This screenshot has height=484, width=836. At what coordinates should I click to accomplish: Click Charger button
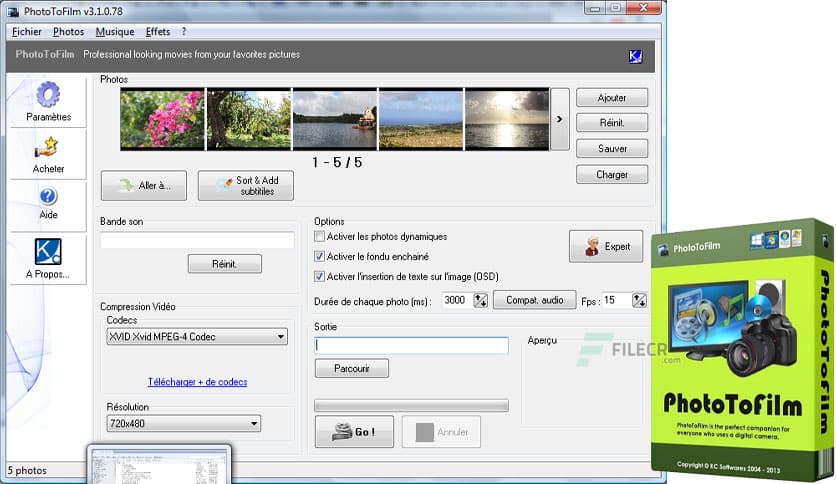coord(612,174)
